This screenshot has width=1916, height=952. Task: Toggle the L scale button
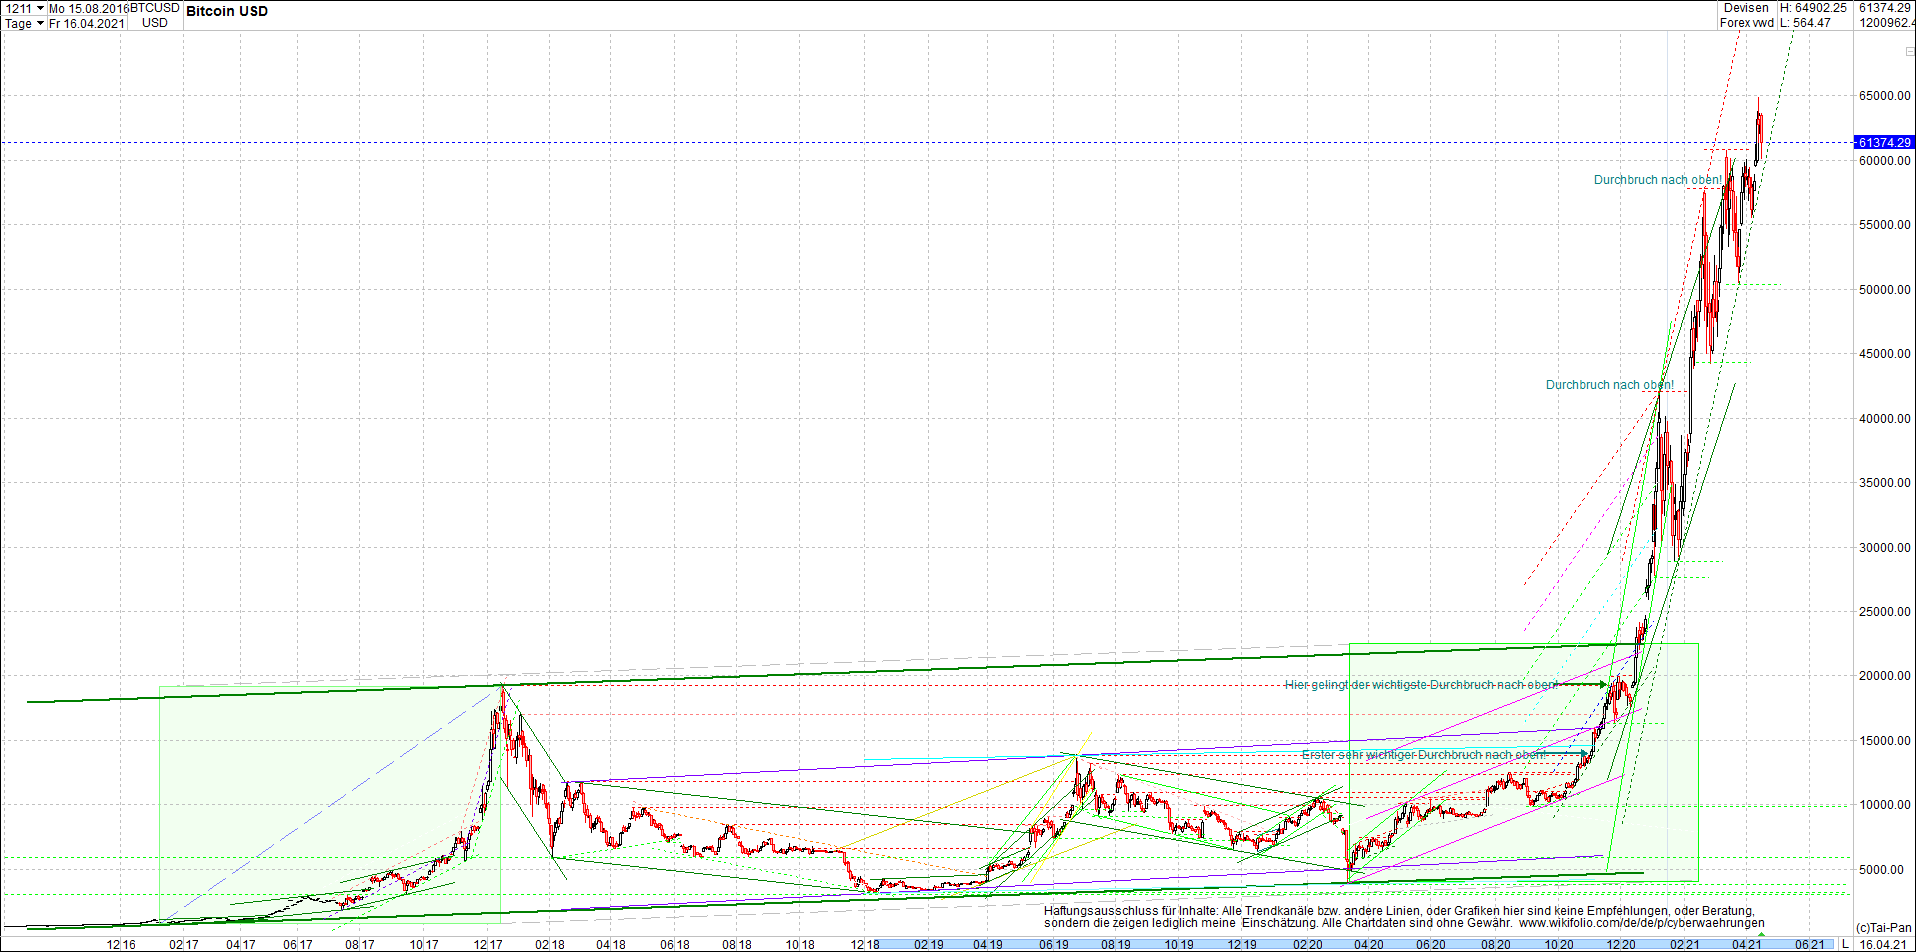pyautogui.click(x=1845, y=944)
